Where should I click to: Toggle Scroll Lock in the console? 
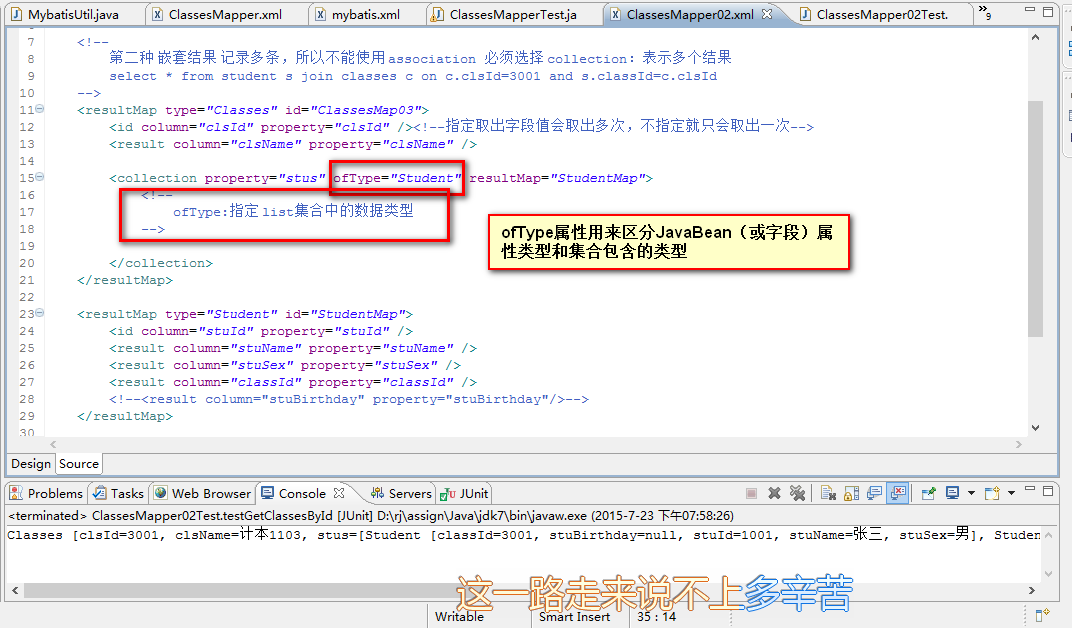[x=851, y=493]
